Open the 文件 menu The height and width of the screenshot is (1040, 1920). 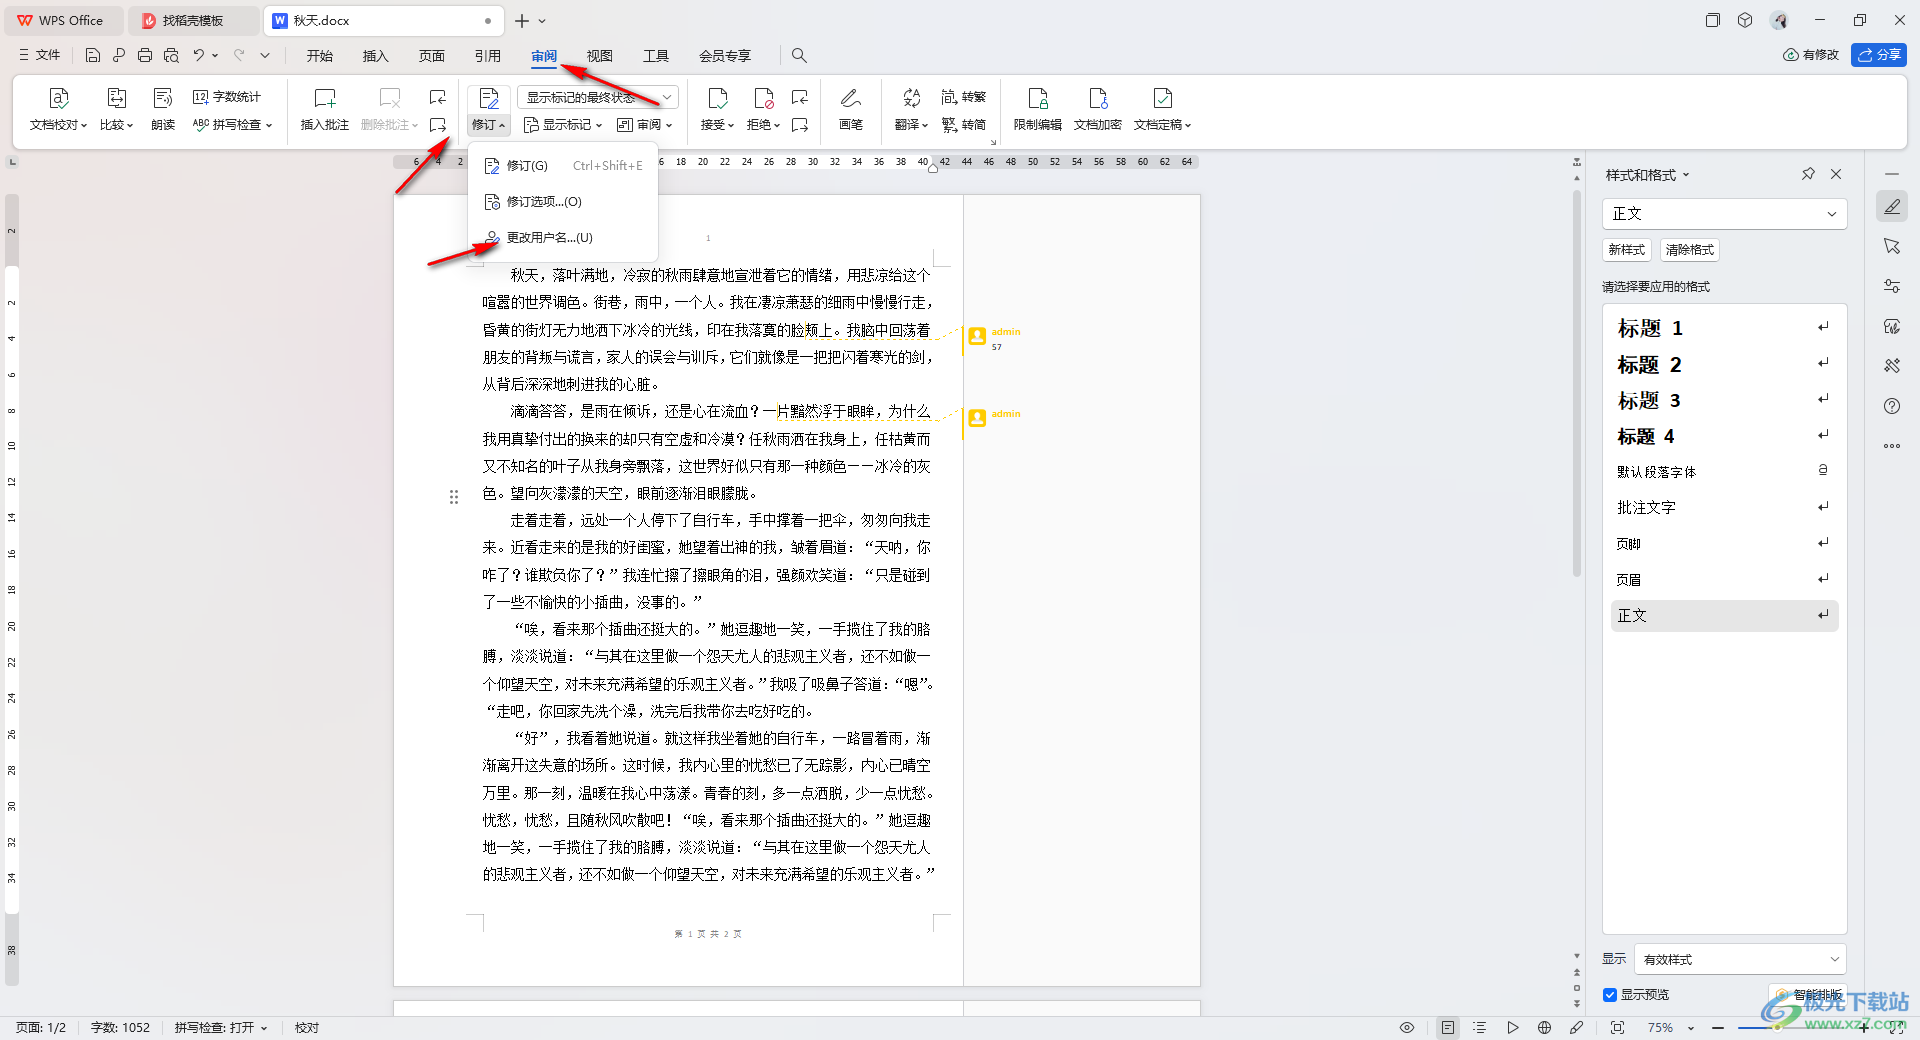coord(40,55)
